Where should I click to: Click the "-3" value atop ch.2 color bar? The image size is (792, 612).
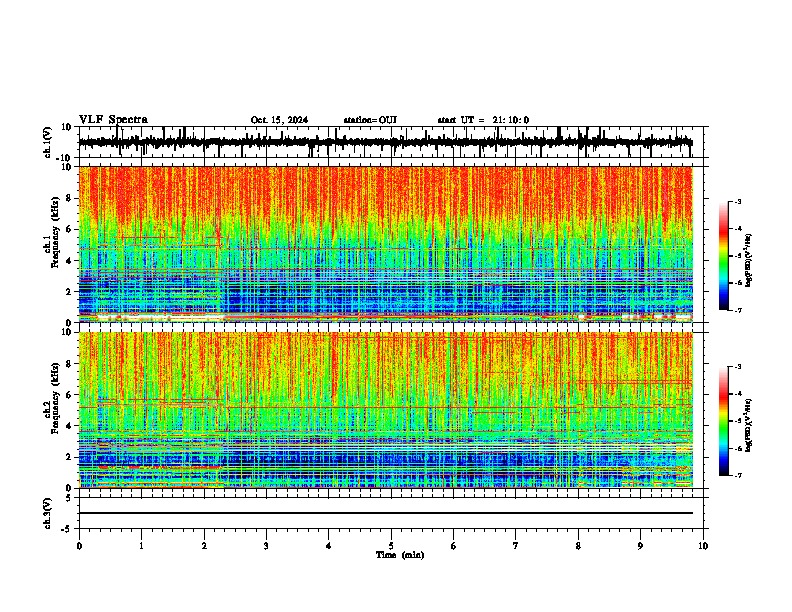[x=738, y=367]
